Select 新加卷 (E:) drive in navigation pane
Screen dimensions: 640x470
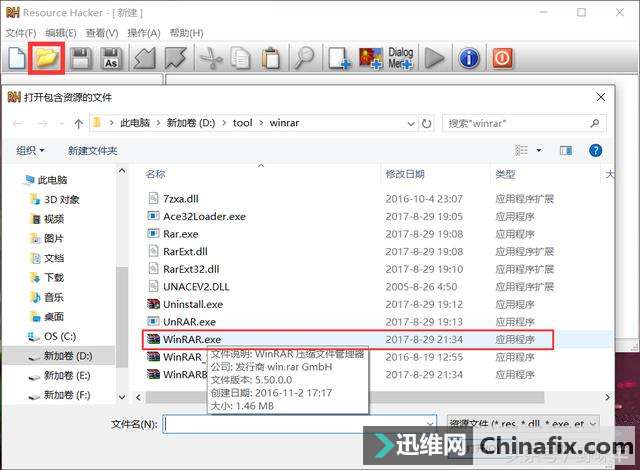click(x=60, y=375)
